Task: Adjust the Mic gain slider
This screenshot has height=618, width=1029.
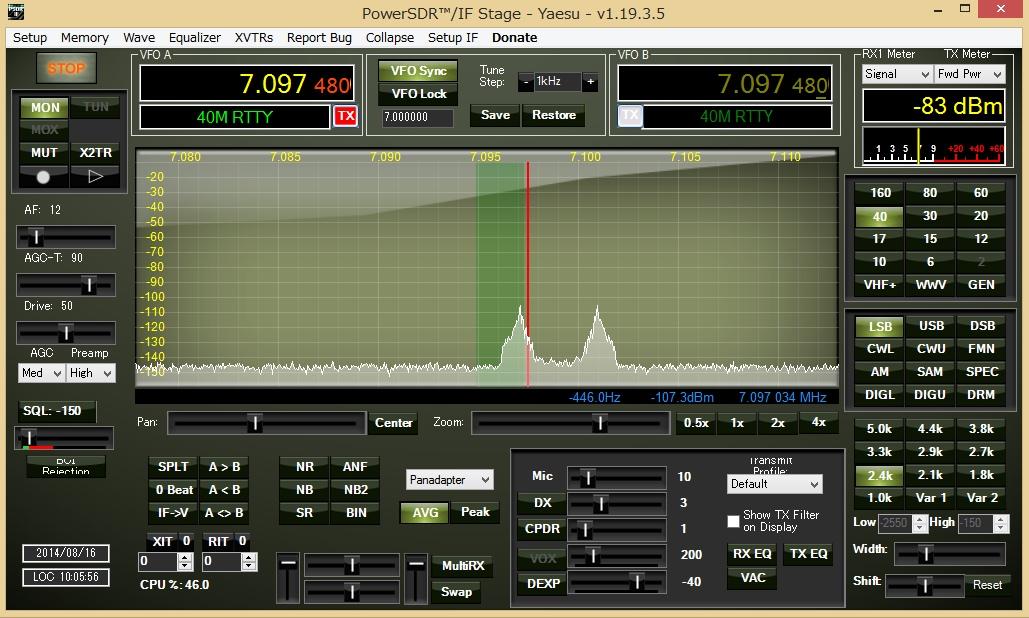Action: coord(617,478)
